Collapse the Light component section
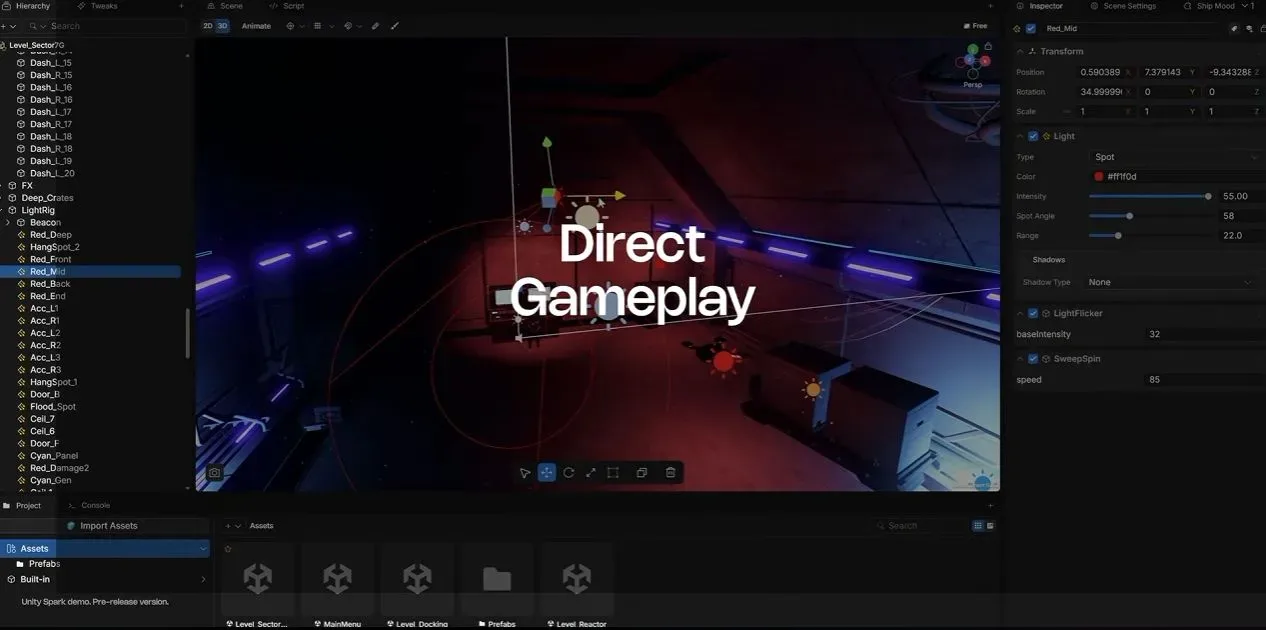1266x630 pixels. [x=1020, y=136]
